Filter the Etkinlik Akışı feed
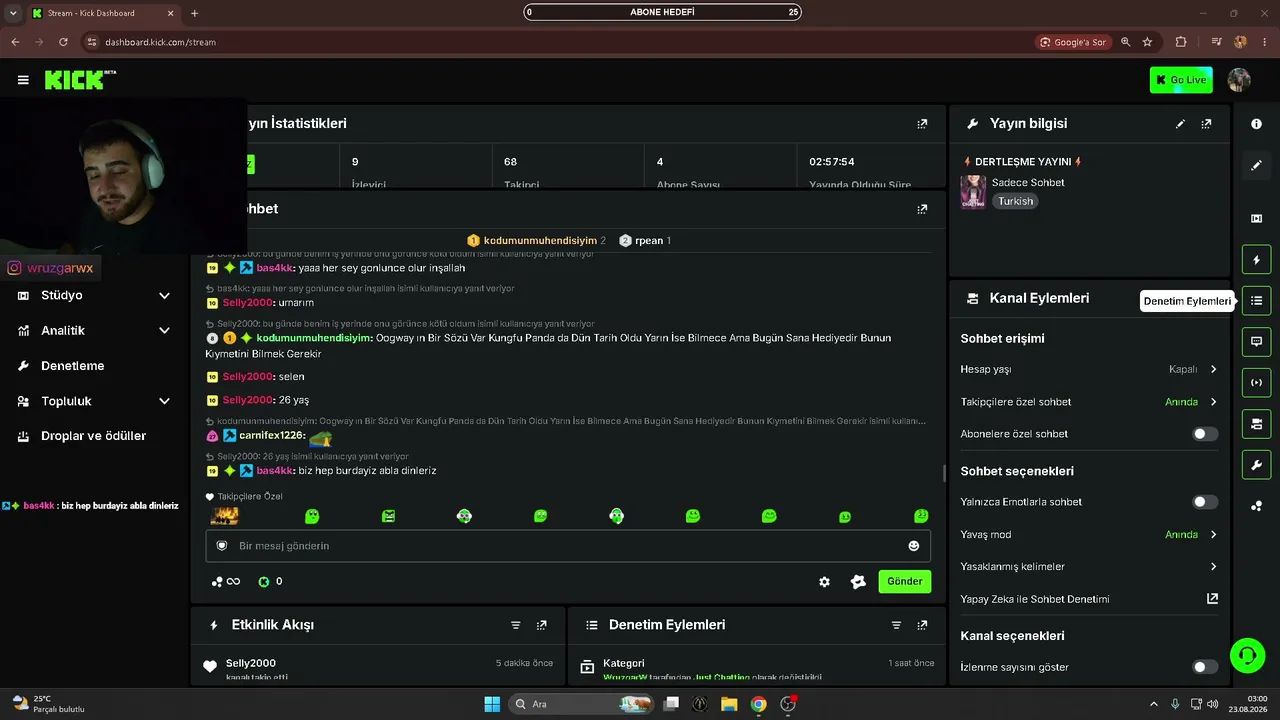This screenshot has height=720, width=1280. click(x=516, y=625)
